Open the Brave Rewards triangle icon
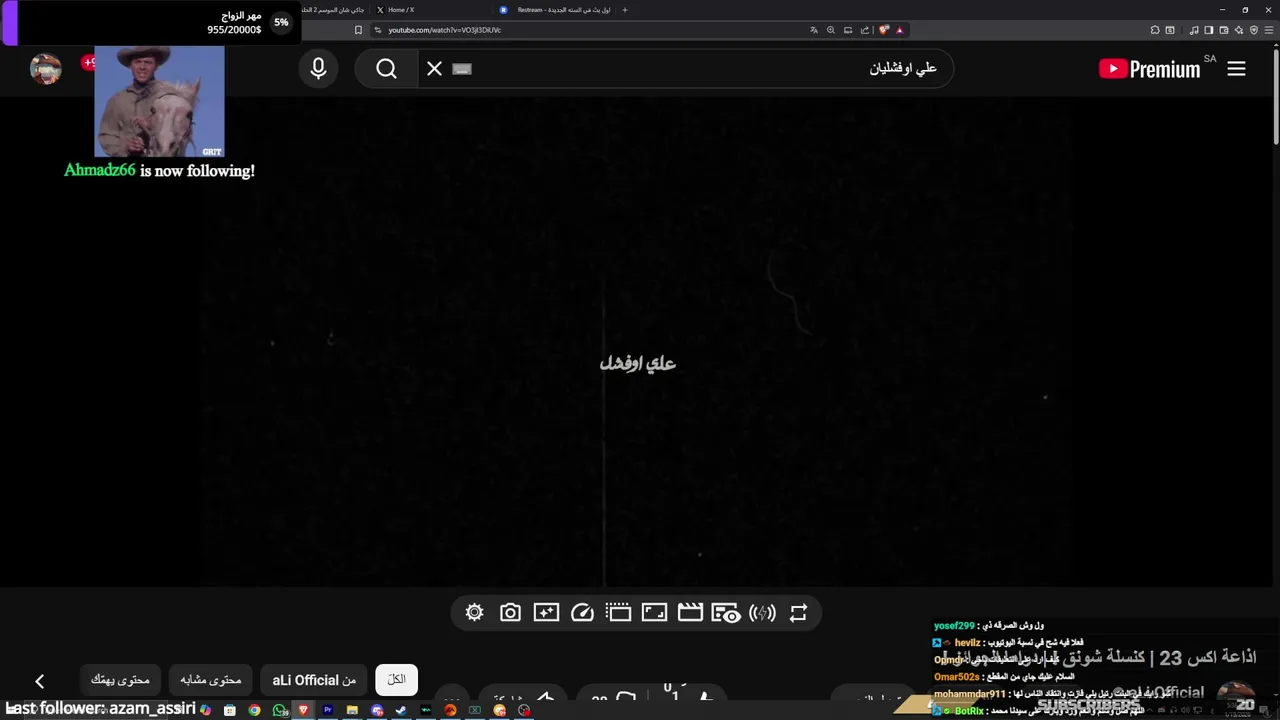Viewport: 1280px width, 720px height. 900,30
